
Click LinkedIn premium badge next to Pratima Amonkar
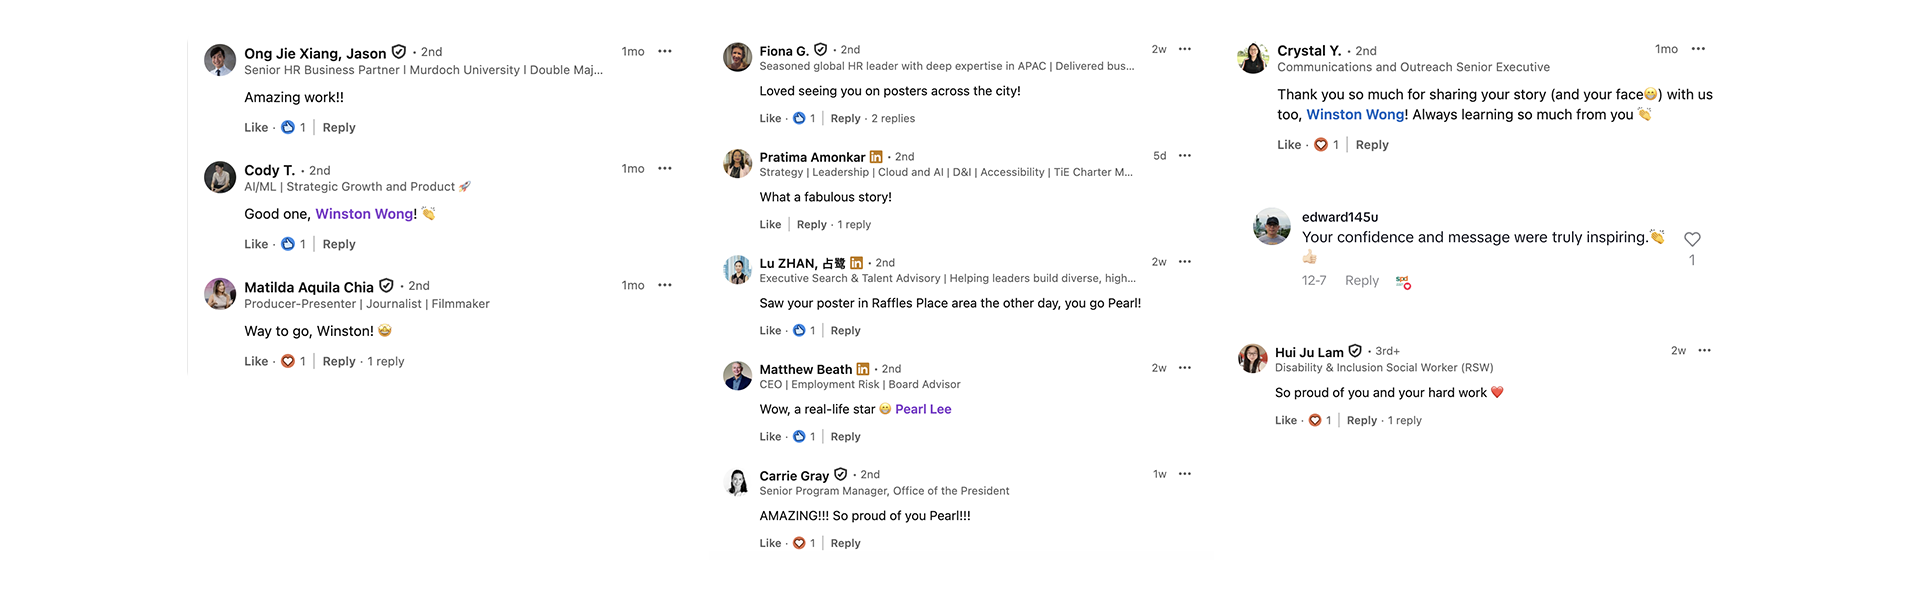(876, 157)
